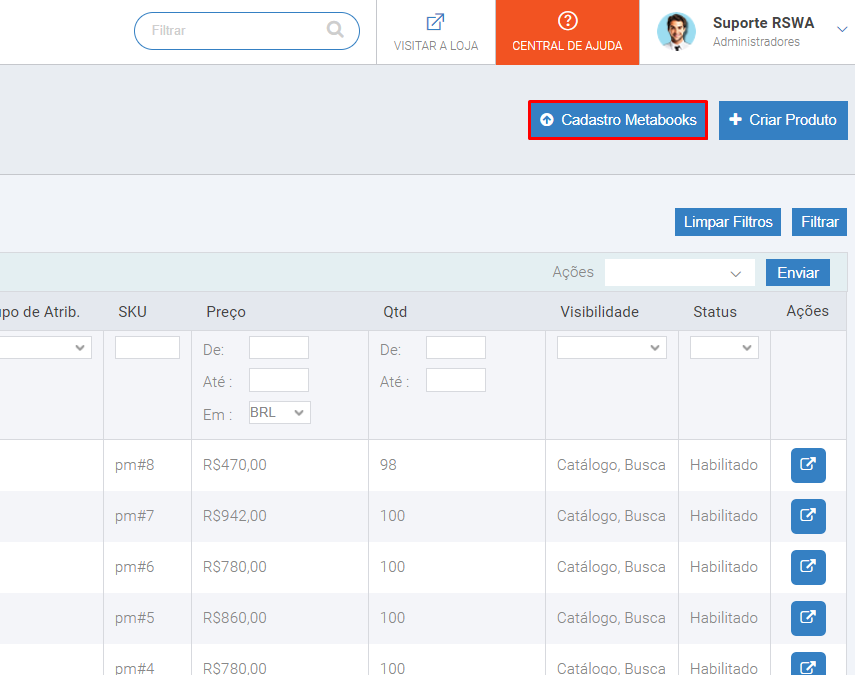Open the Central de Ajuda help center

coord(567,32)
